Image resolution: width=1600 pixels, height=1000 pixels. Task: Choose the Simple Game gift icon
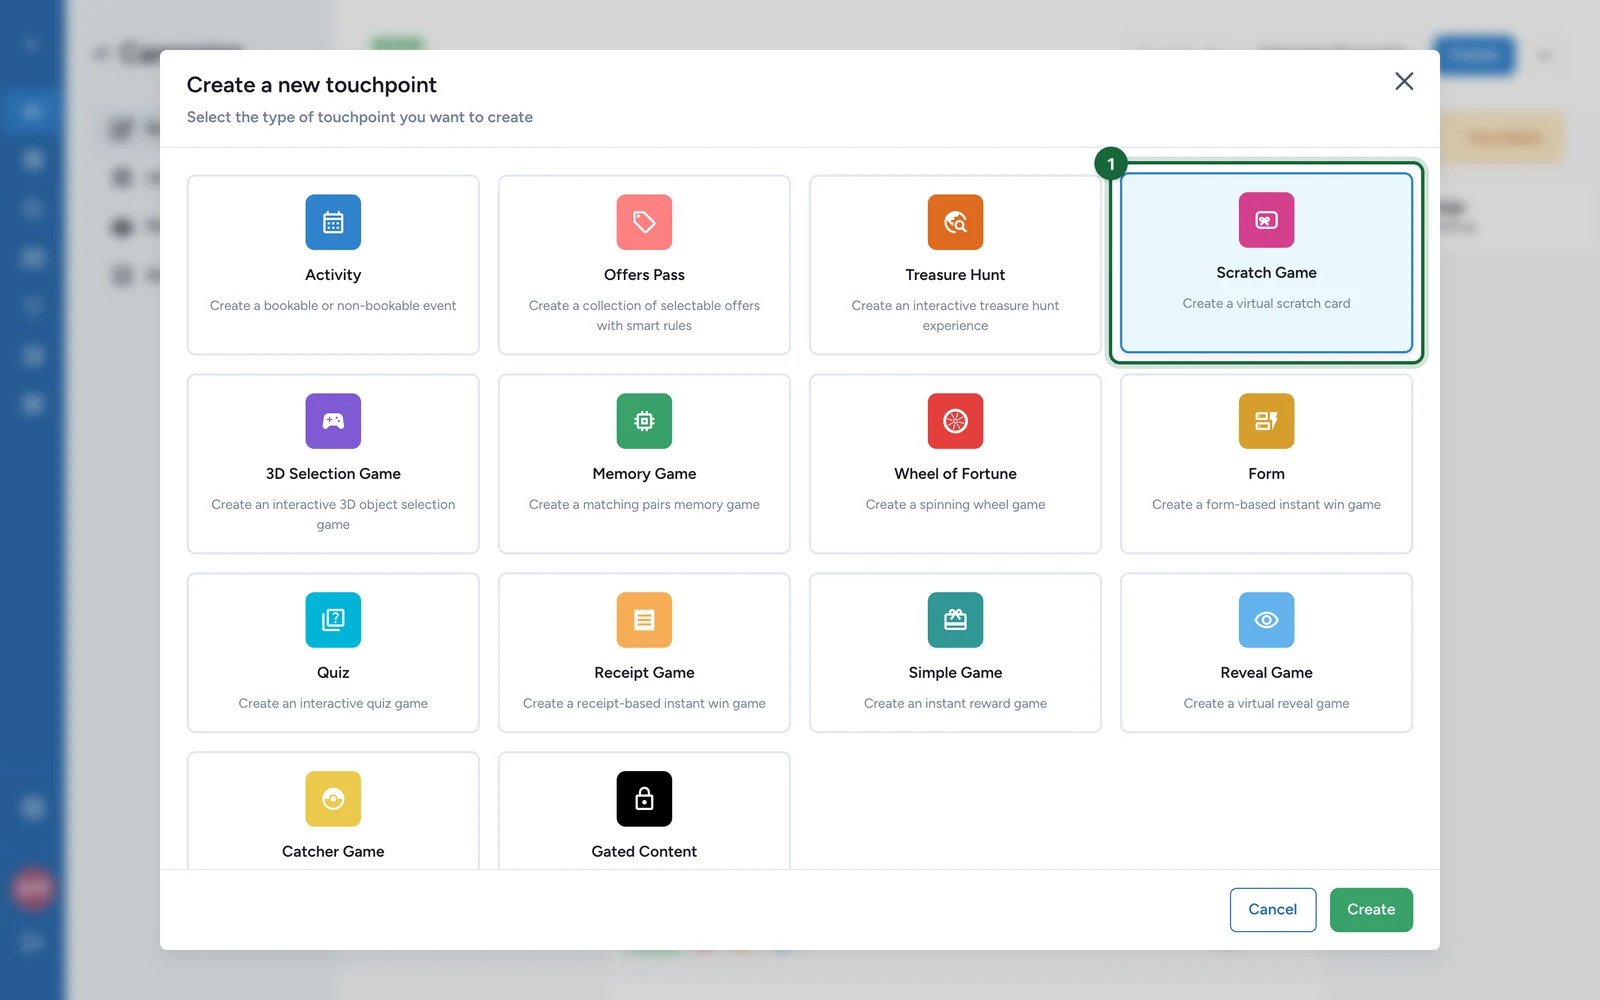point(955,620)
